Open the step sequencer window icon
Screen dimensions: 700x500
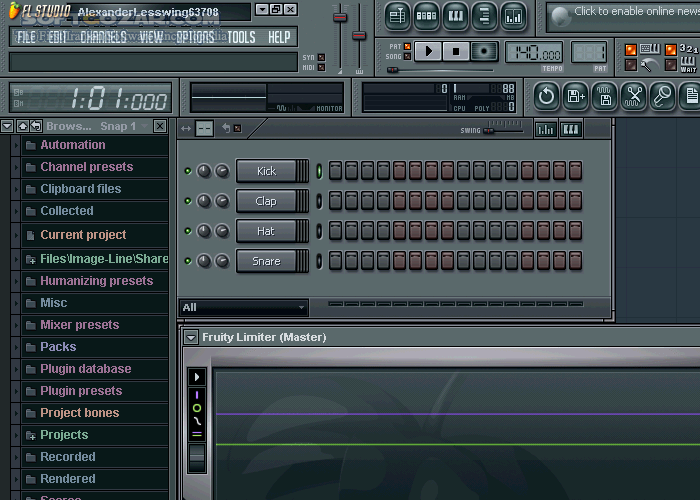426,17
